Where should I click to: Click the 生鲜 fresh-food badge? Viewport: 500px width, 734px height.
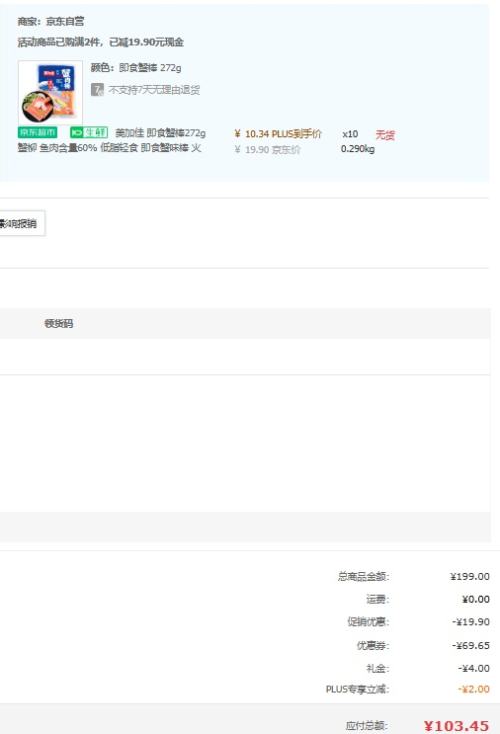pyautogui.click(x=89, y=132)
